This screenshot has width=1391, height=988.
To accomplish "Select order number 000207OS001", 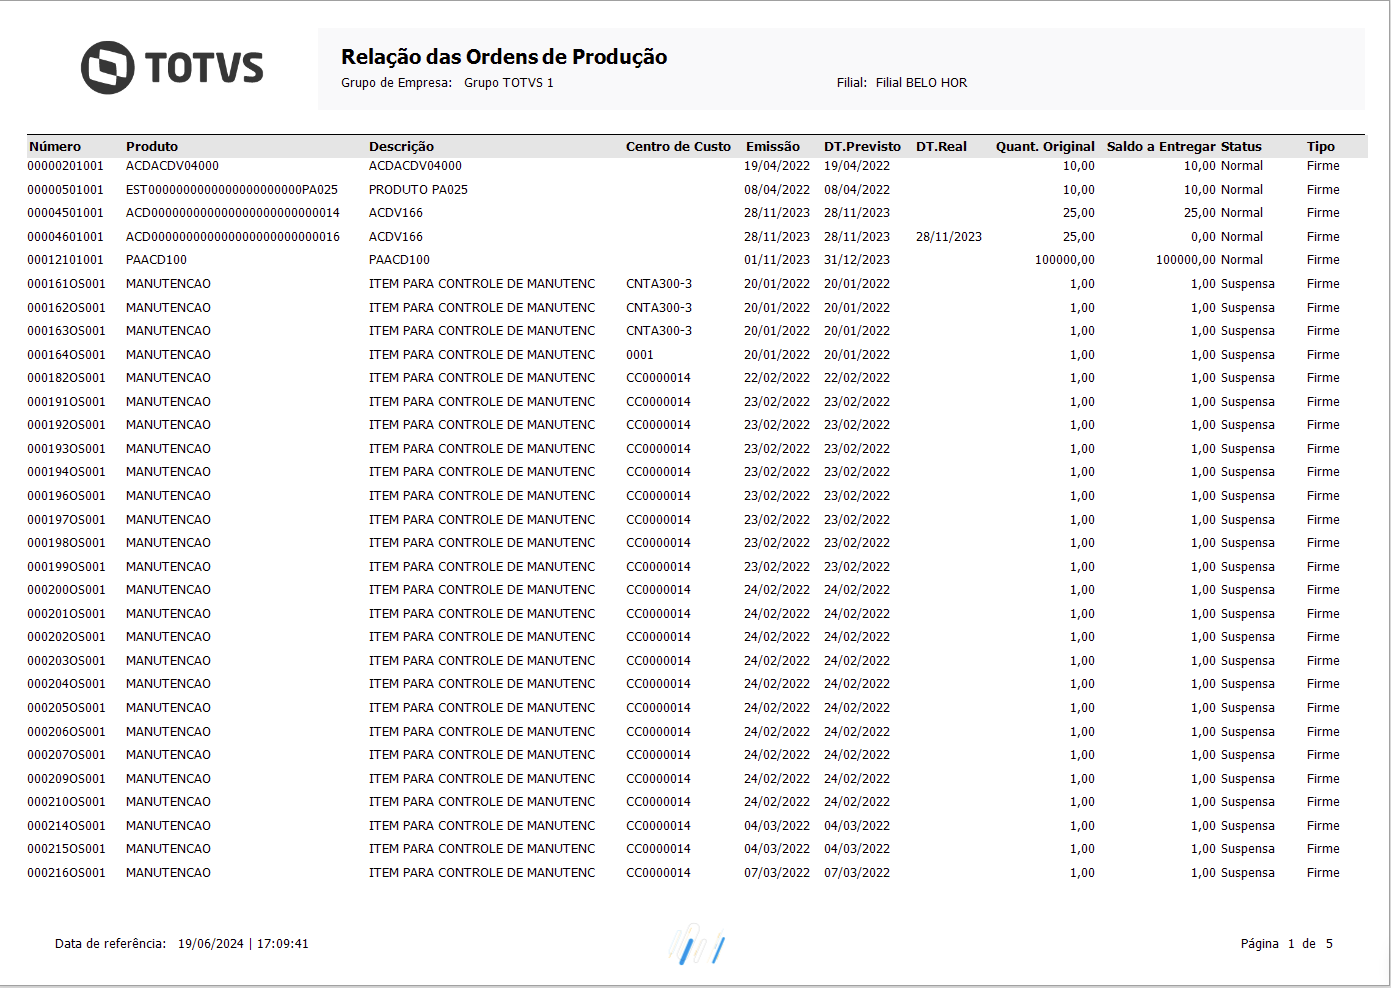I will 66,755.
